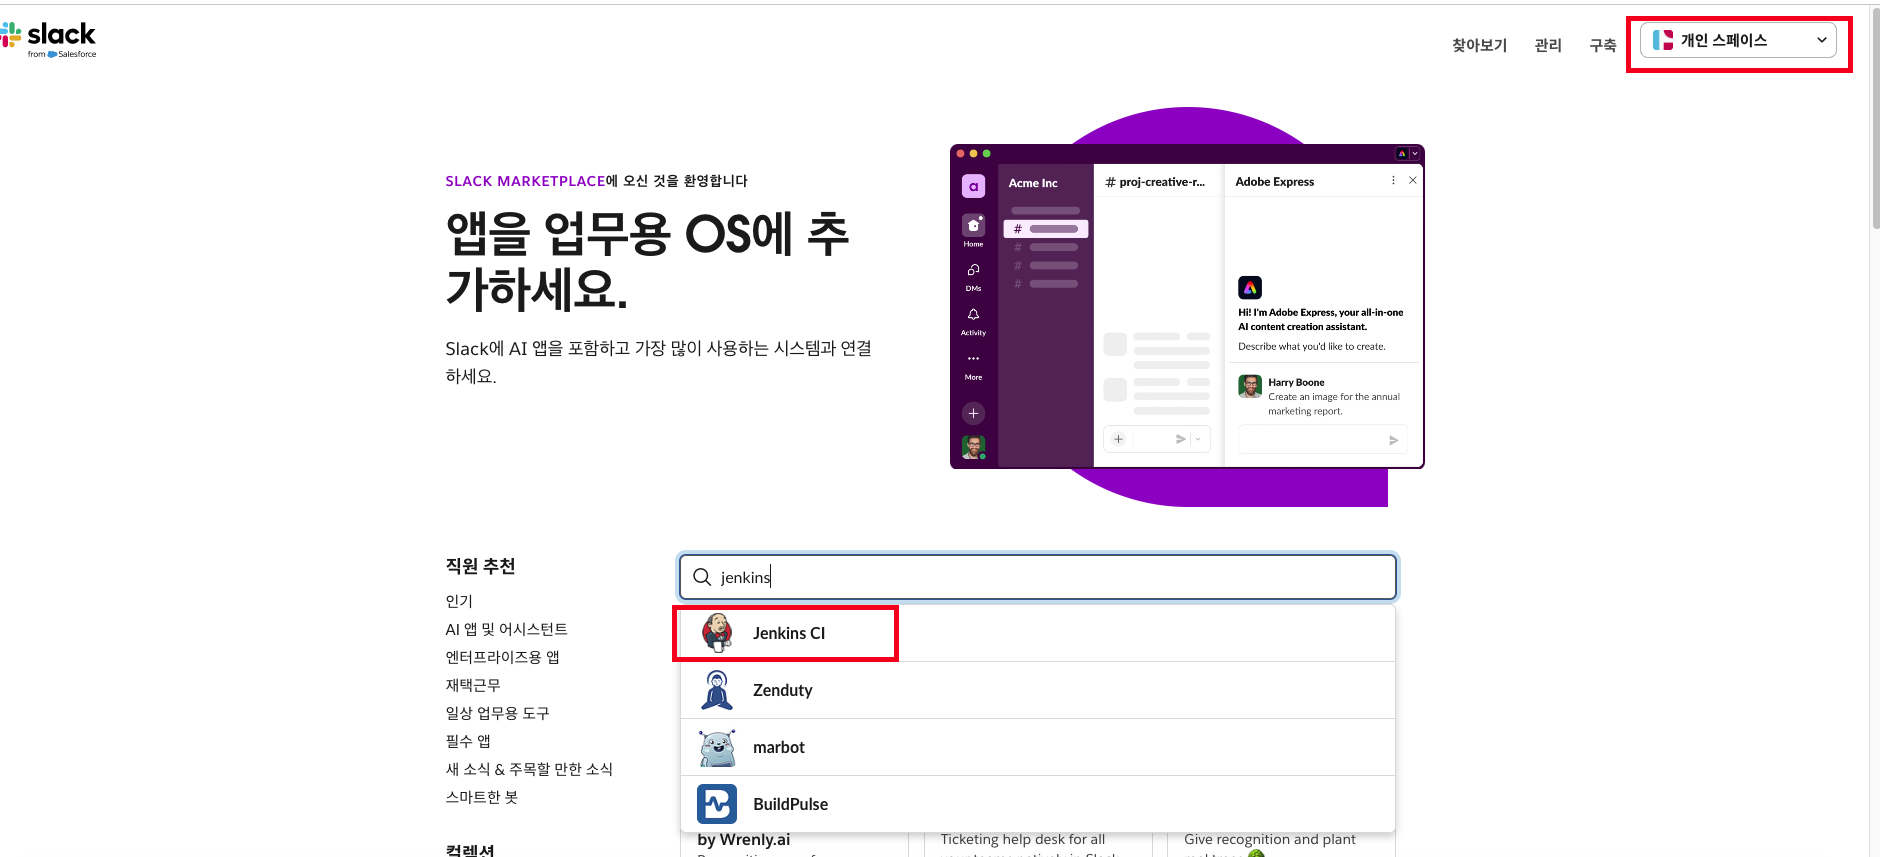Click the 직원 추천 heading
Screen dimensions: 1880x857
tap(480, 566)
